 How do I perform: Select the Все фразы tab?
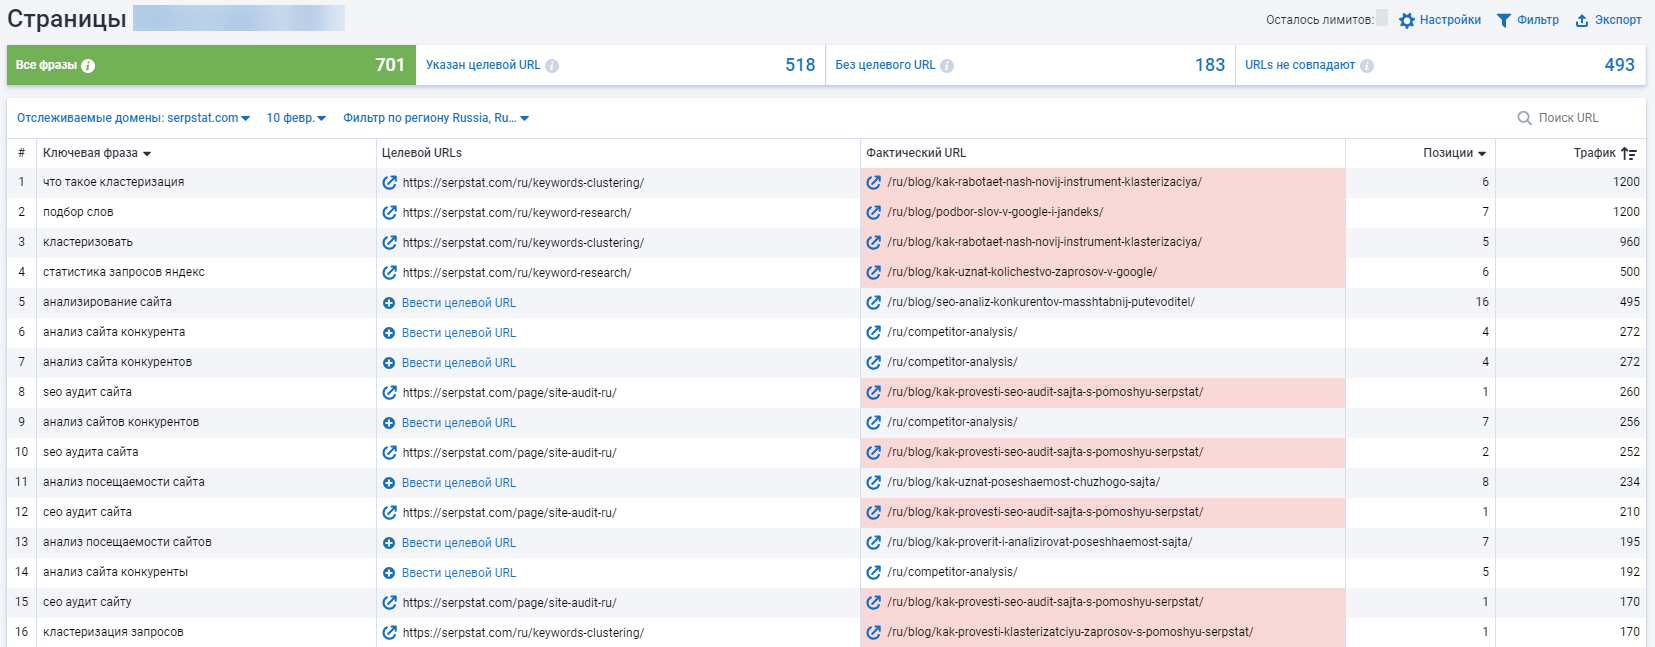point(211,65)
